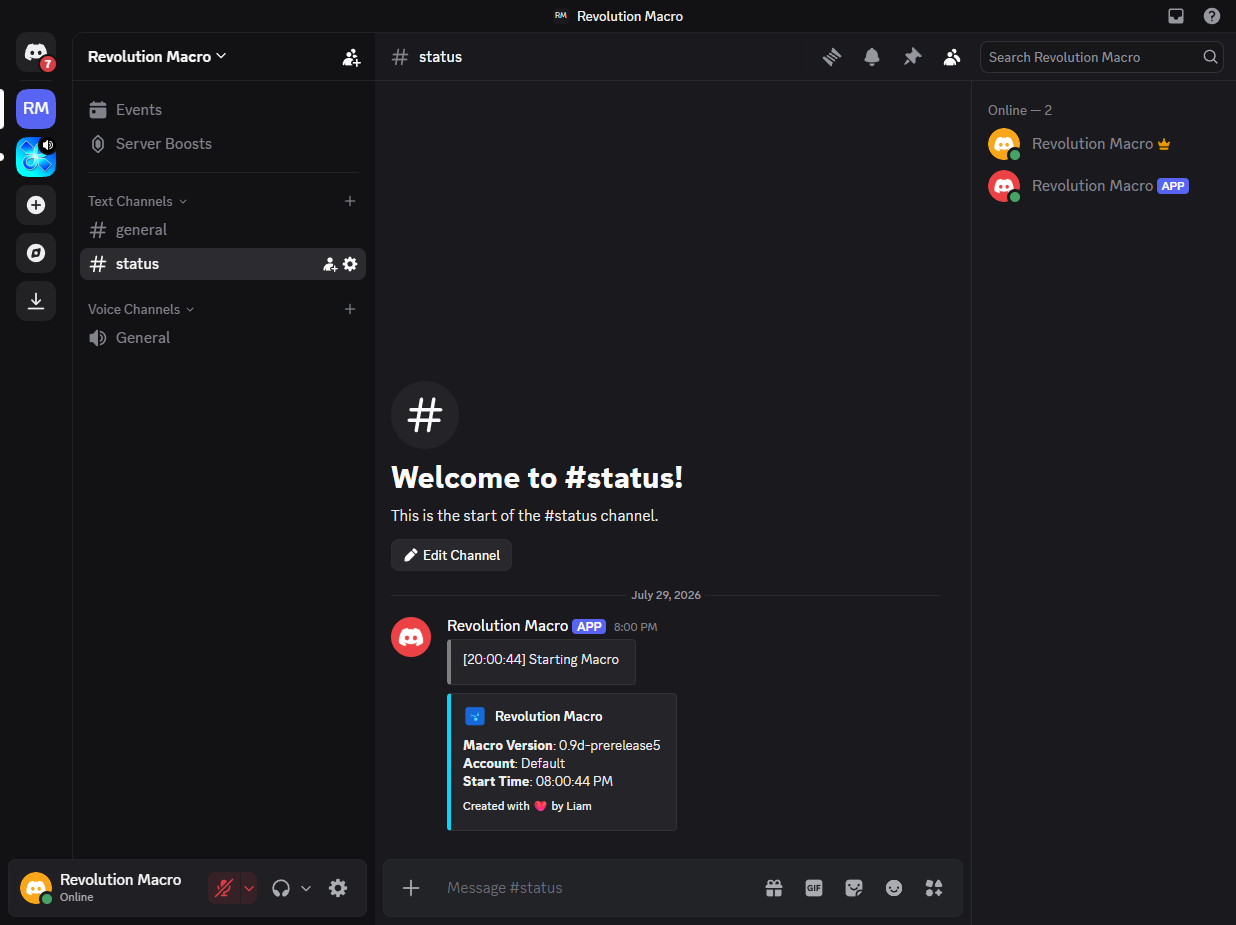Click the '[20:00:44] Starting Macro' text

541,660
